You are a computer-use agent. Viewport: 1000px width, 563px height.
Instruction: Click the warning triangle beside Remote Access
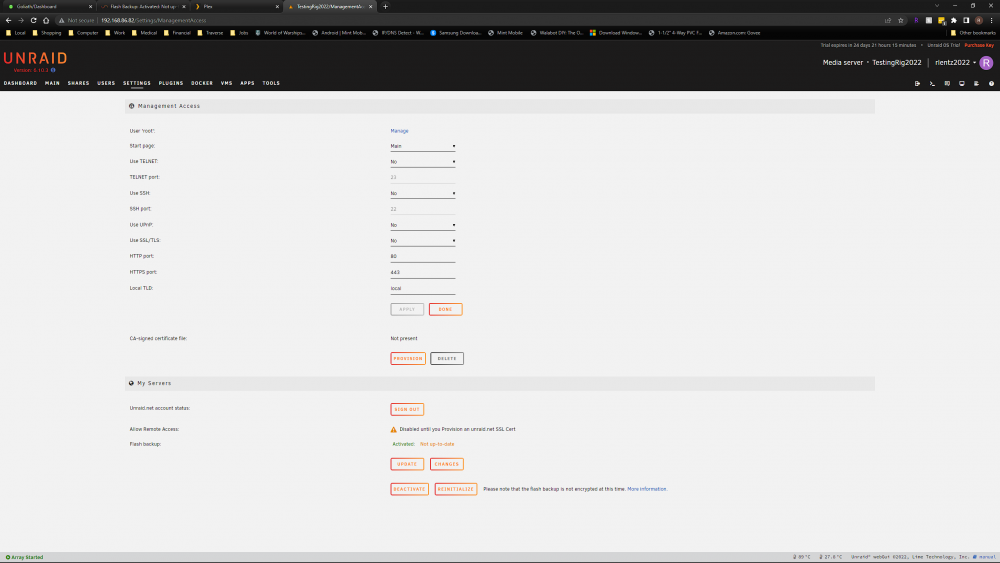(393, 430)
